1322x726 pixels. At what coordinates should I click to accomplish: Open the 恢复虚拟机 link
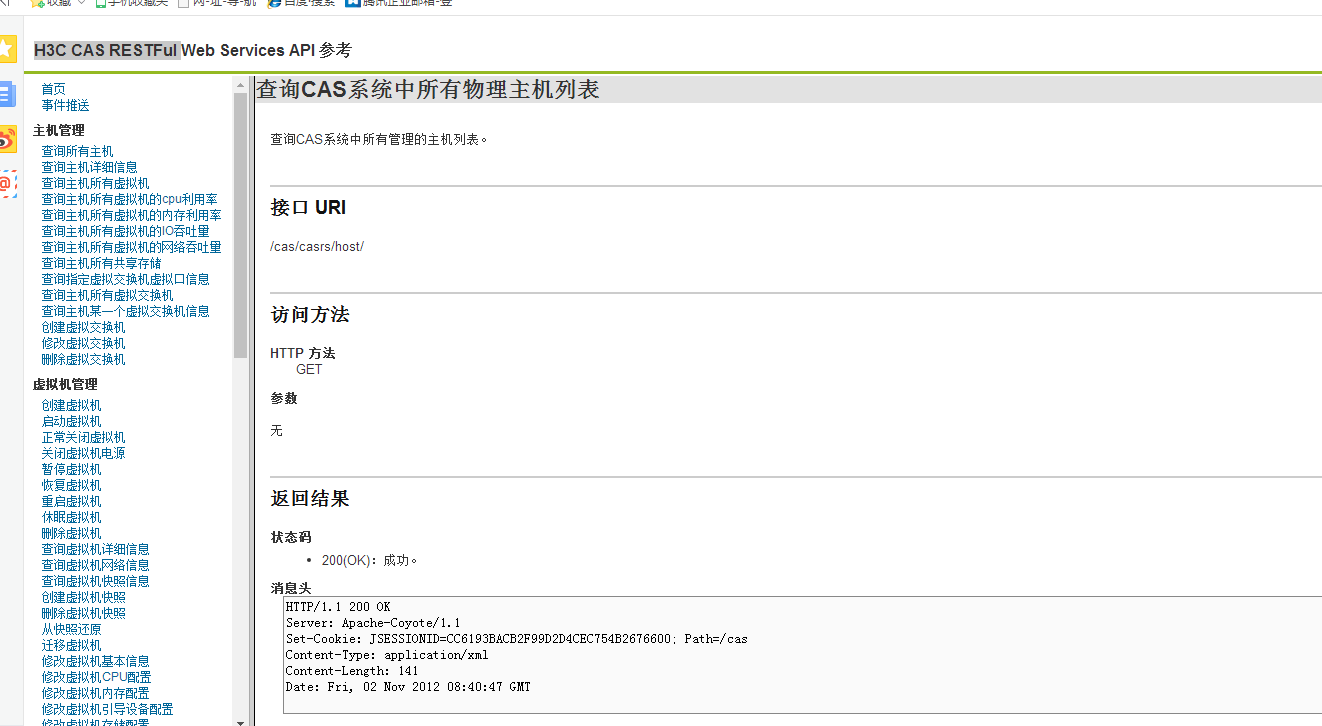click(71, 485)
